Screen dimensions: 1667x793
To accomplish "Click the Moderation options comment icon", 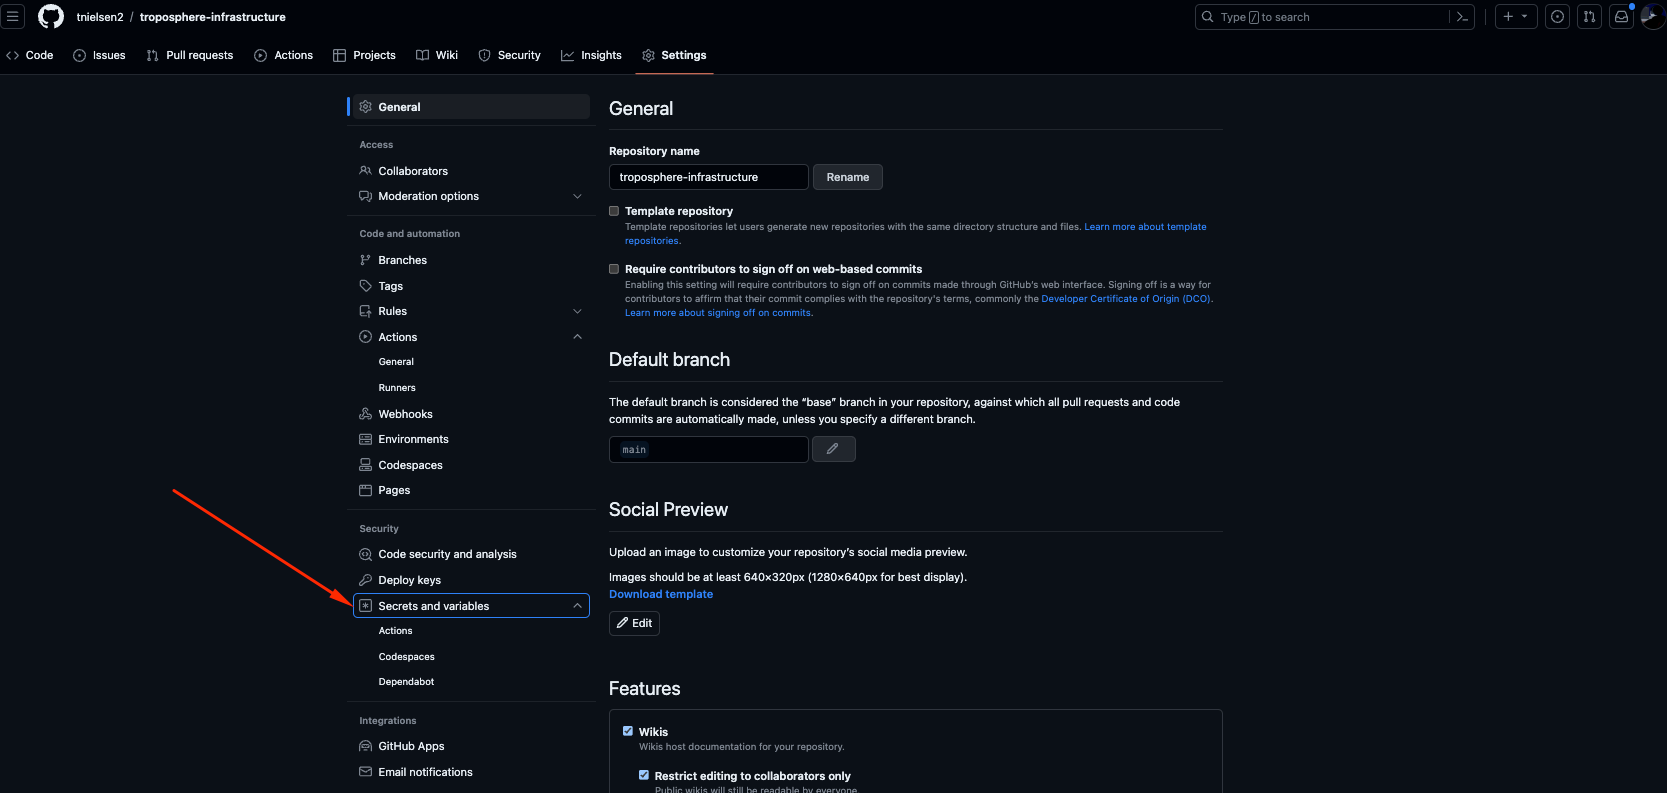I will 365,196.
